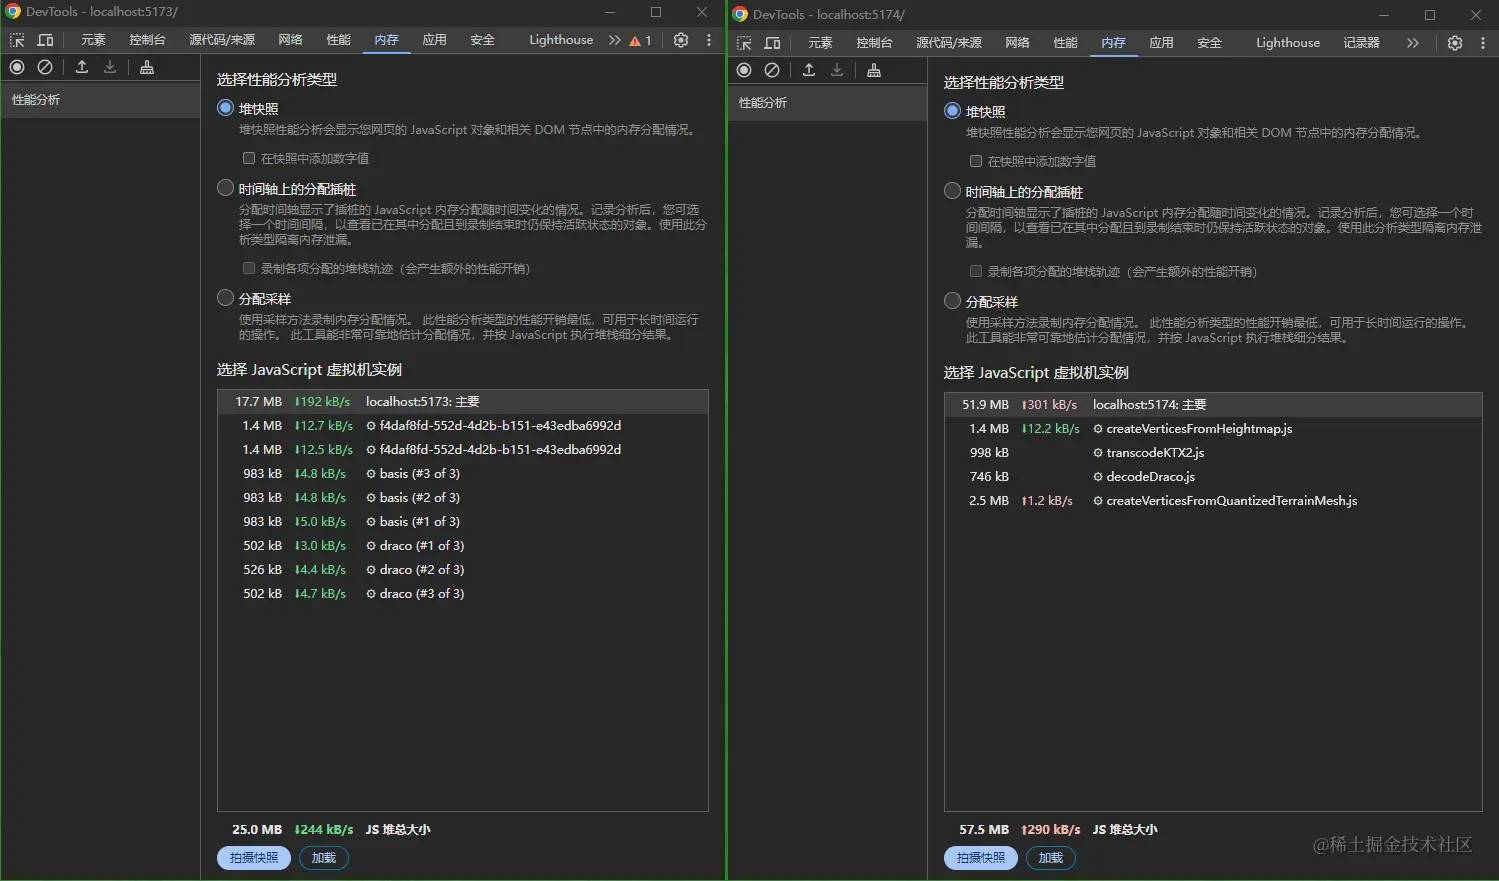Select basis (#3 of 3) VM instance
1499x881 pixels.
[x=463, y=474]
